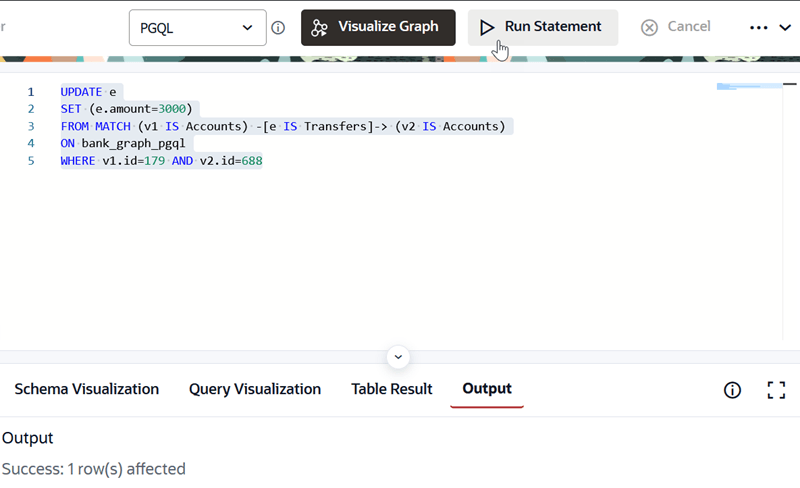The image size is (800, 488).
Task: Click the id value 688 in WHERE clause
Action: [252, 161]
